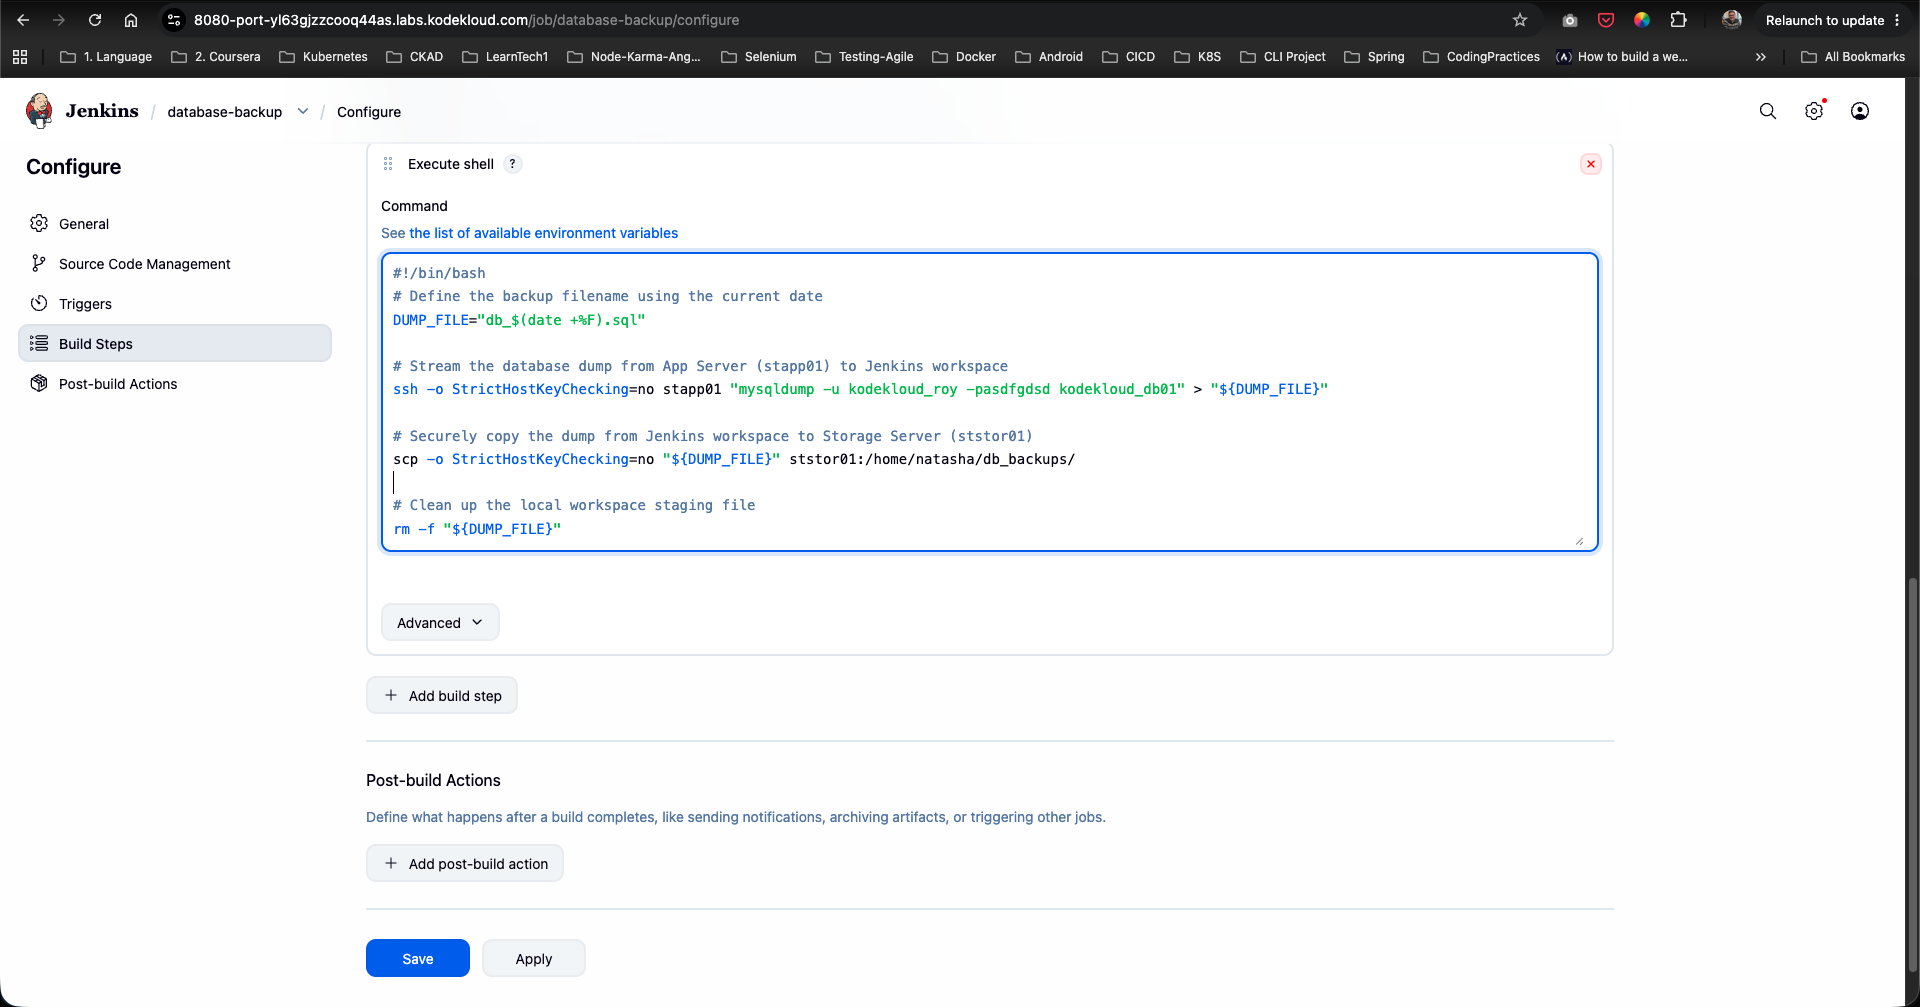This screenshot has width=1920, height=1007.
Task: Open the Spring bookmark folder
Action: 1375,57
